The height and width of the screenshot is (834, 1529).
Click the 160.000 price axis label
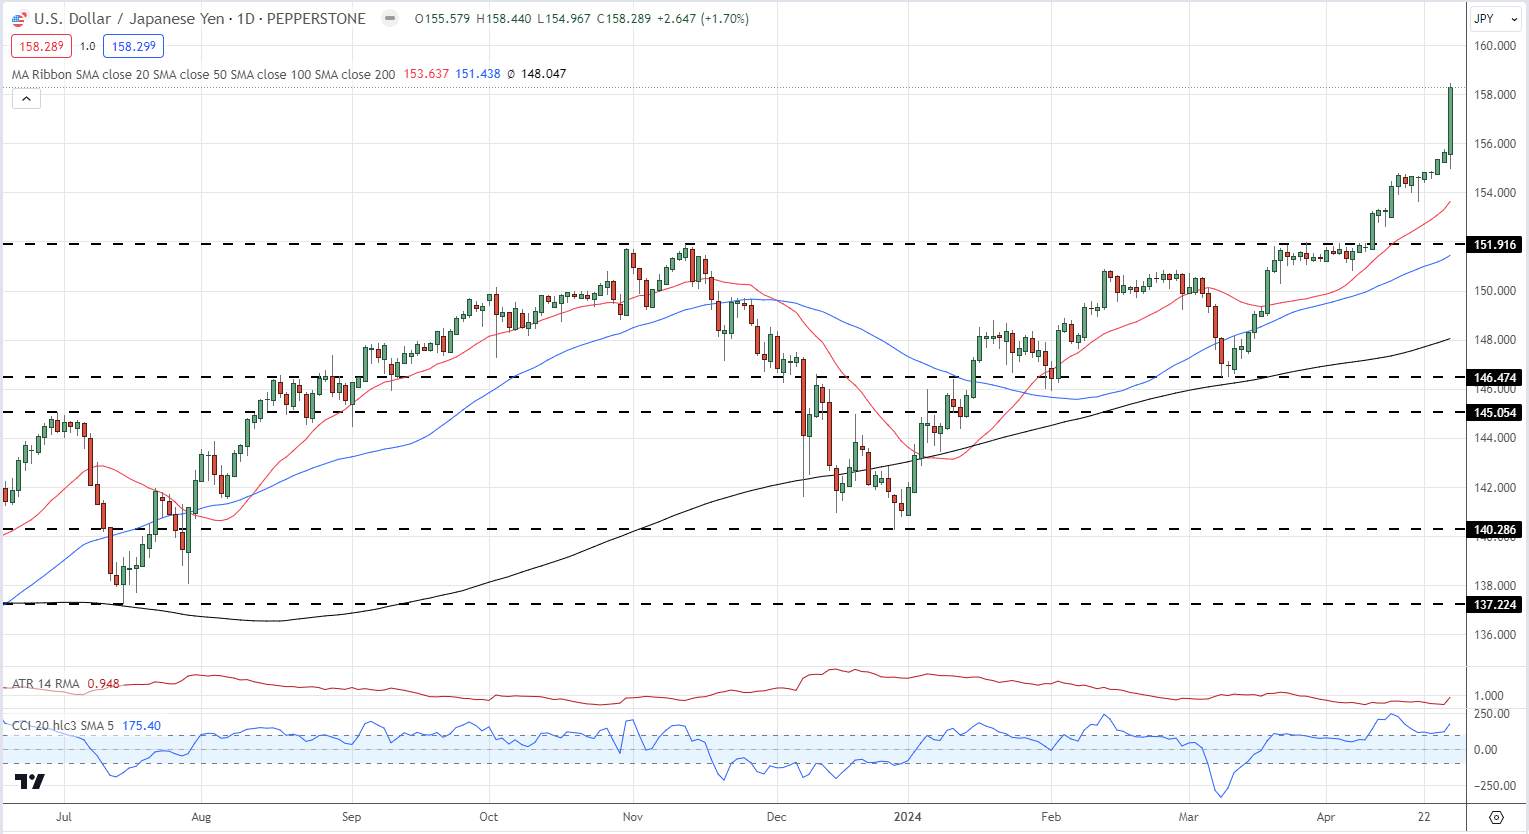[1495, 46]
